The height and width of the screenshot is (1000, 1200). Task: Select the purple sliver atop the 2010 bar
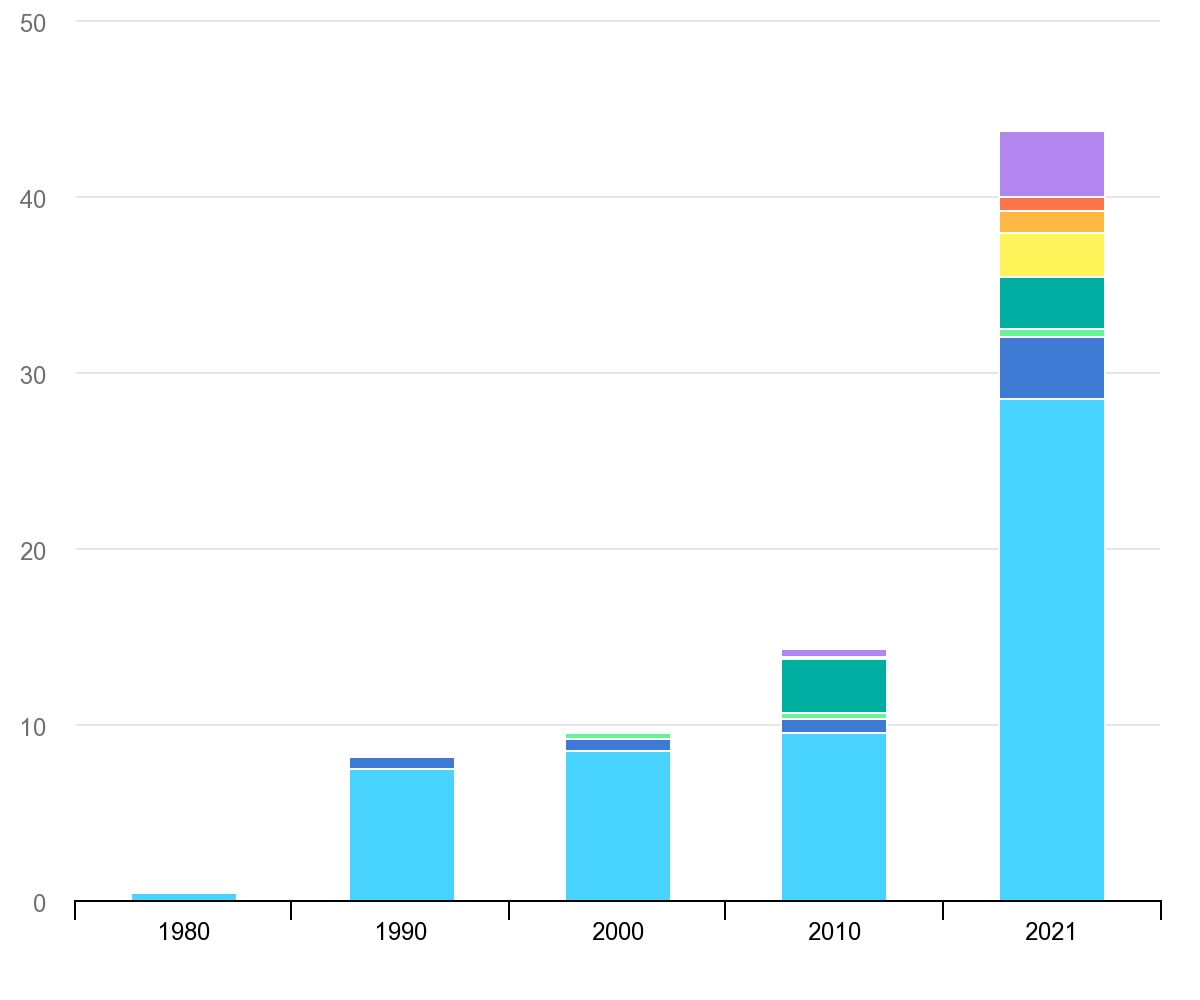coord(833,653)
